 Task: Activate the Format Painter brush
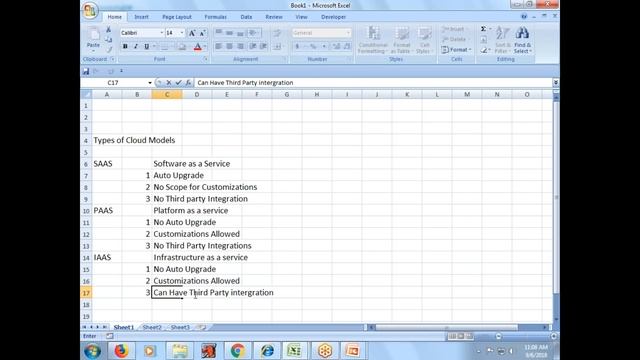tap(109, 49)
